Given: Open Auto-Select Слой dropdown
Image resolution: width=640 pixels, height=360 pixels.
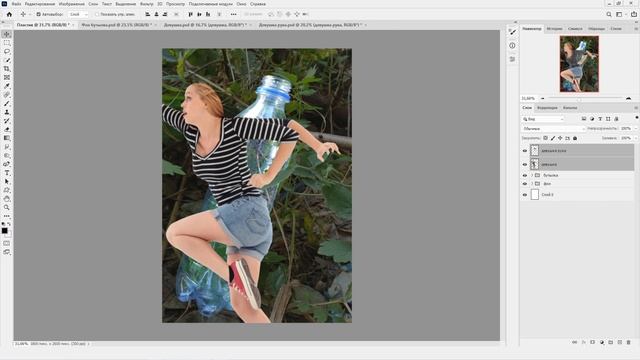Looking at the screenshot, I should click(x=78, y=14).
